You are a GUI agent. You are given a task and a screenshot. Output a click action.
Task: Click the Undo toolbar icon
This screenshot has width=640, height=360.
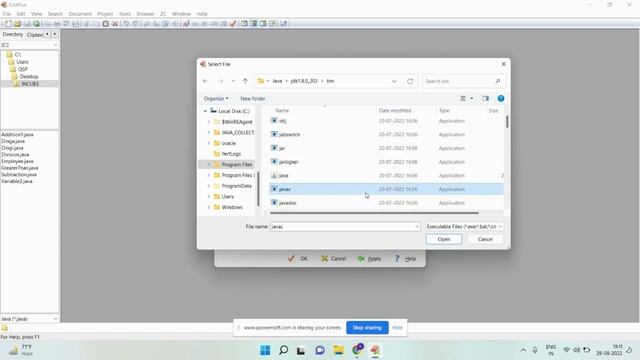[126, 24]
